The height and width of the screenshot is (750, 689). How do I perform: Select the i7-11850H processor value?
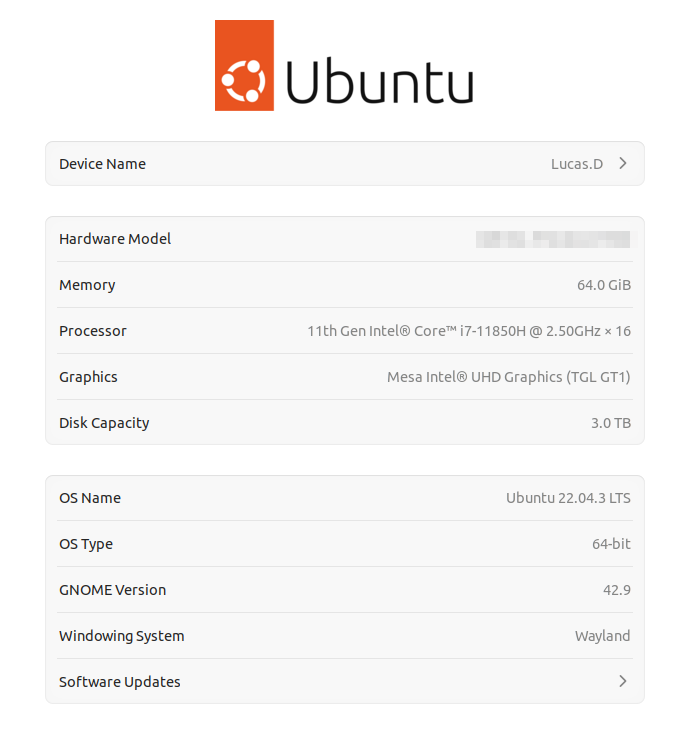point(469,331)
